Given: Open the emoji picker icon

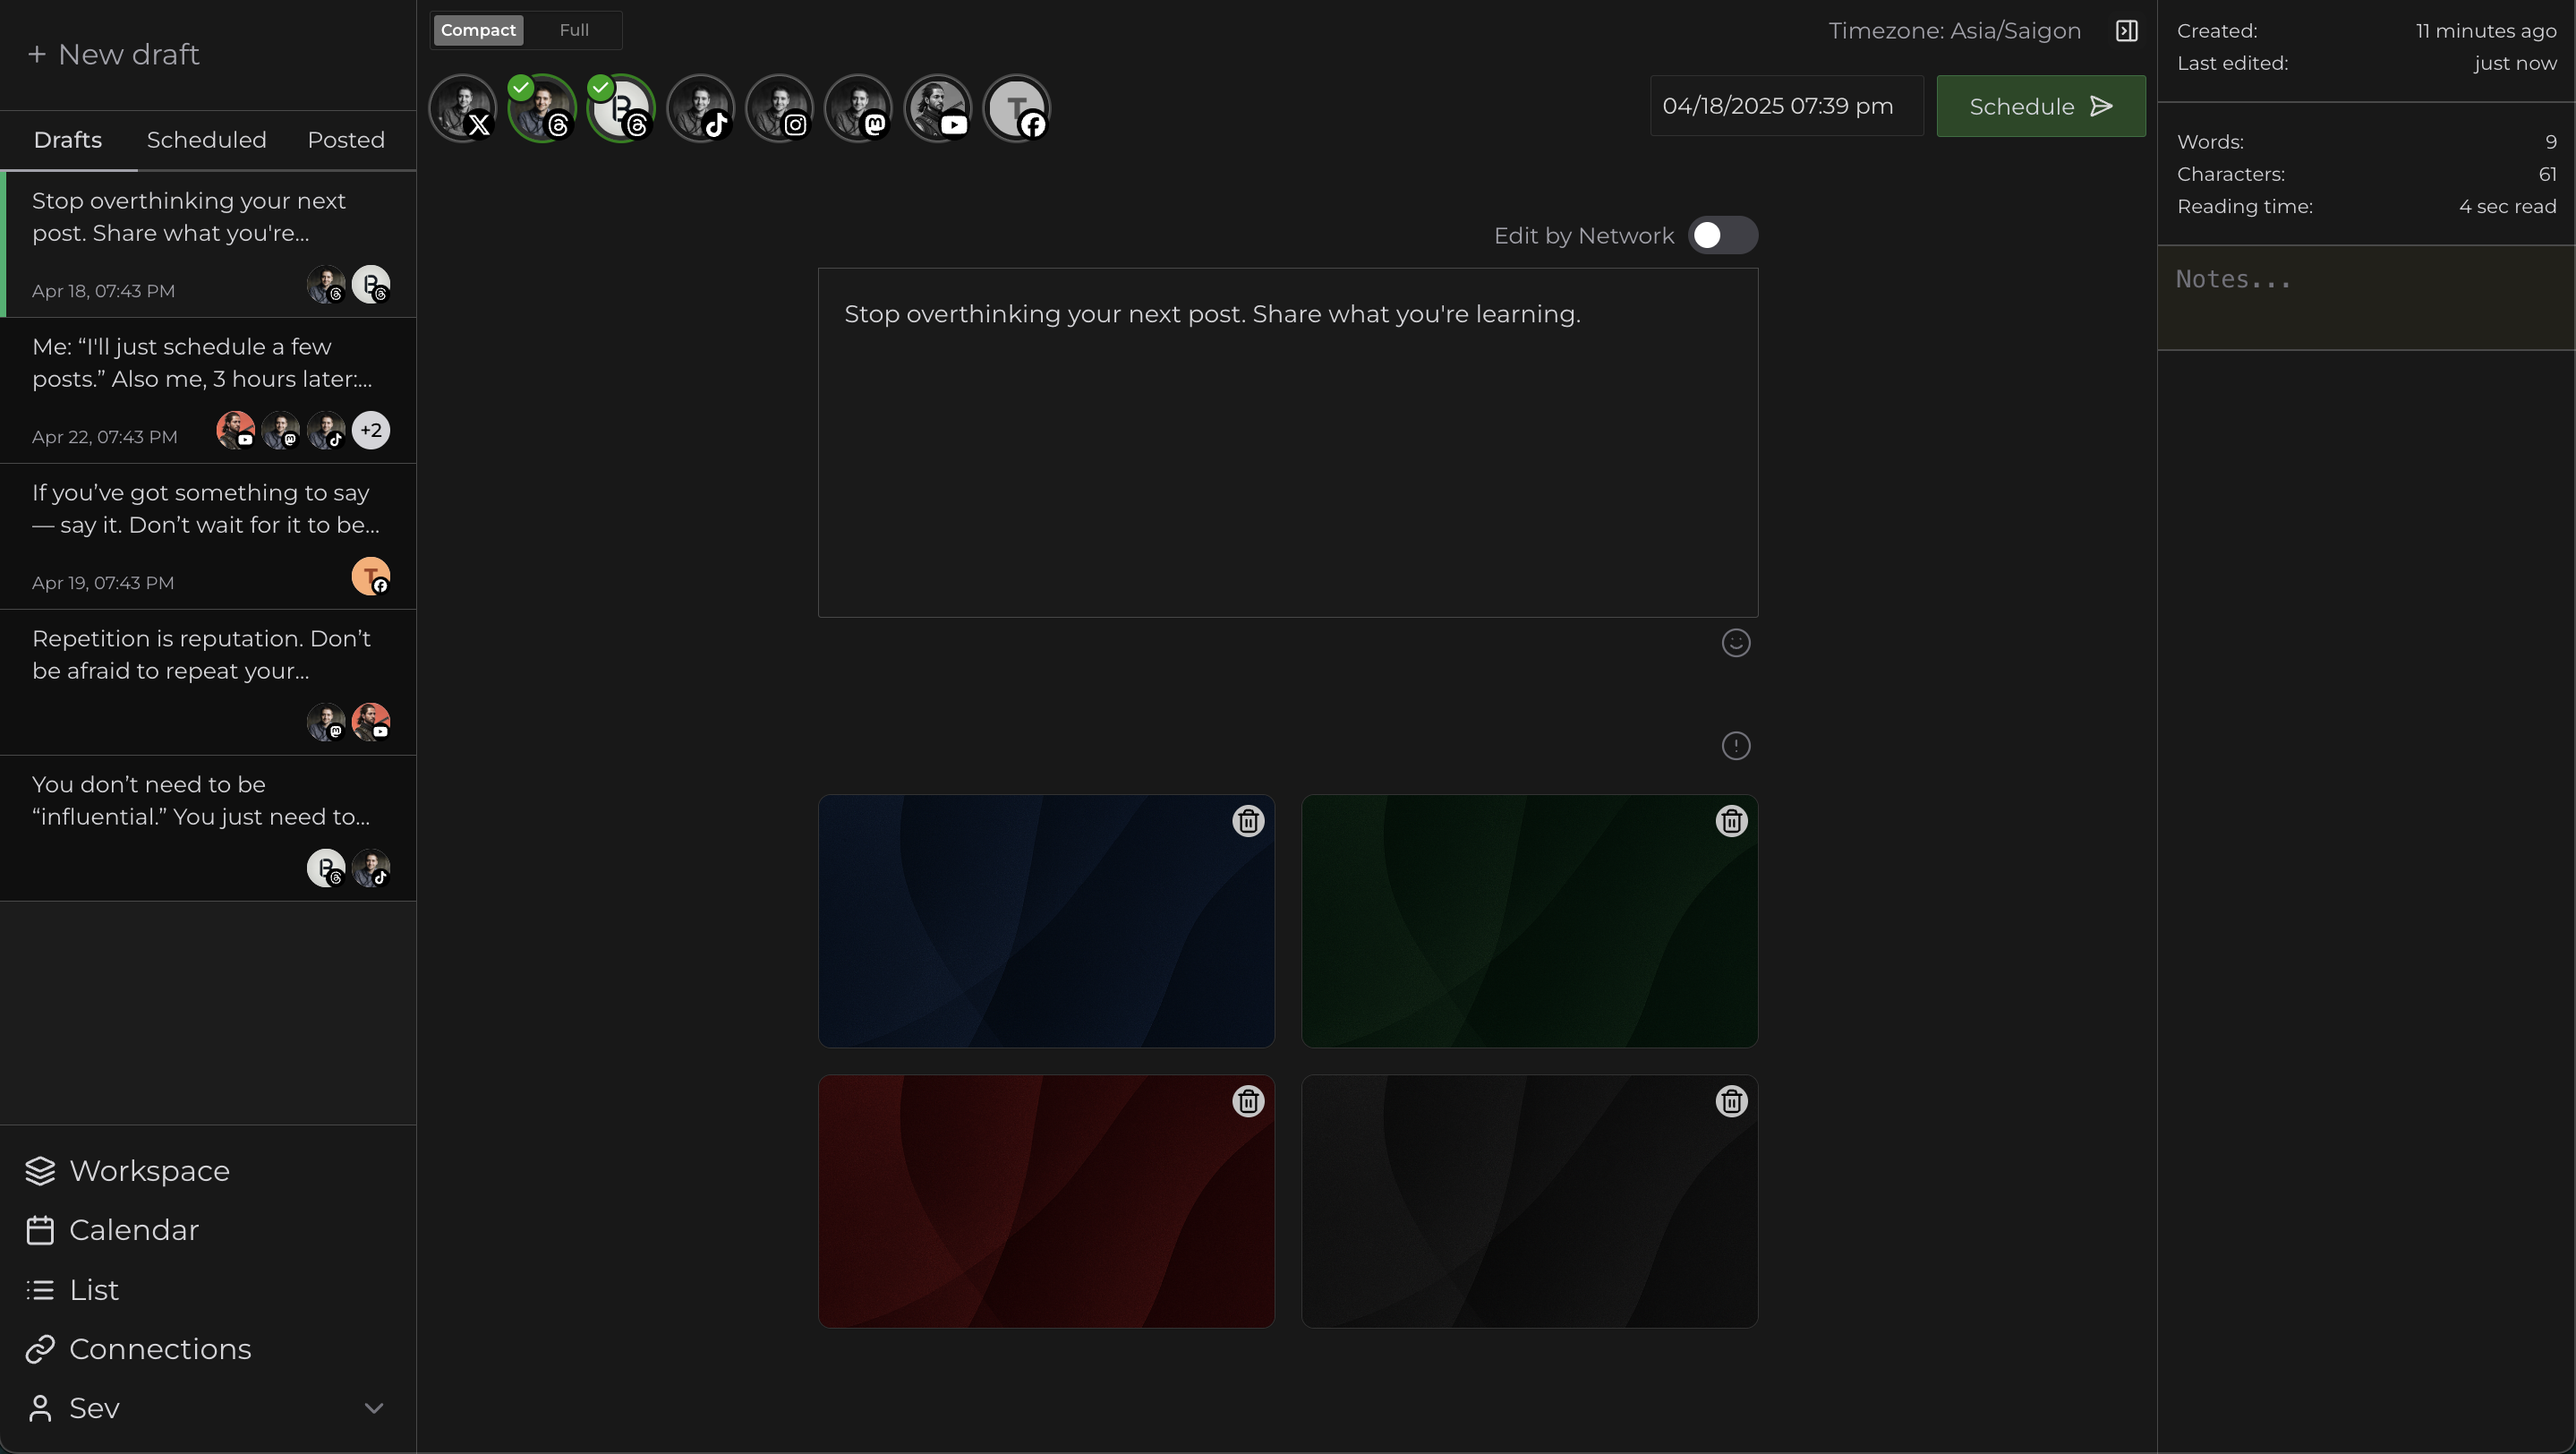Looking at the screenshot, I should pos(1735,643).
